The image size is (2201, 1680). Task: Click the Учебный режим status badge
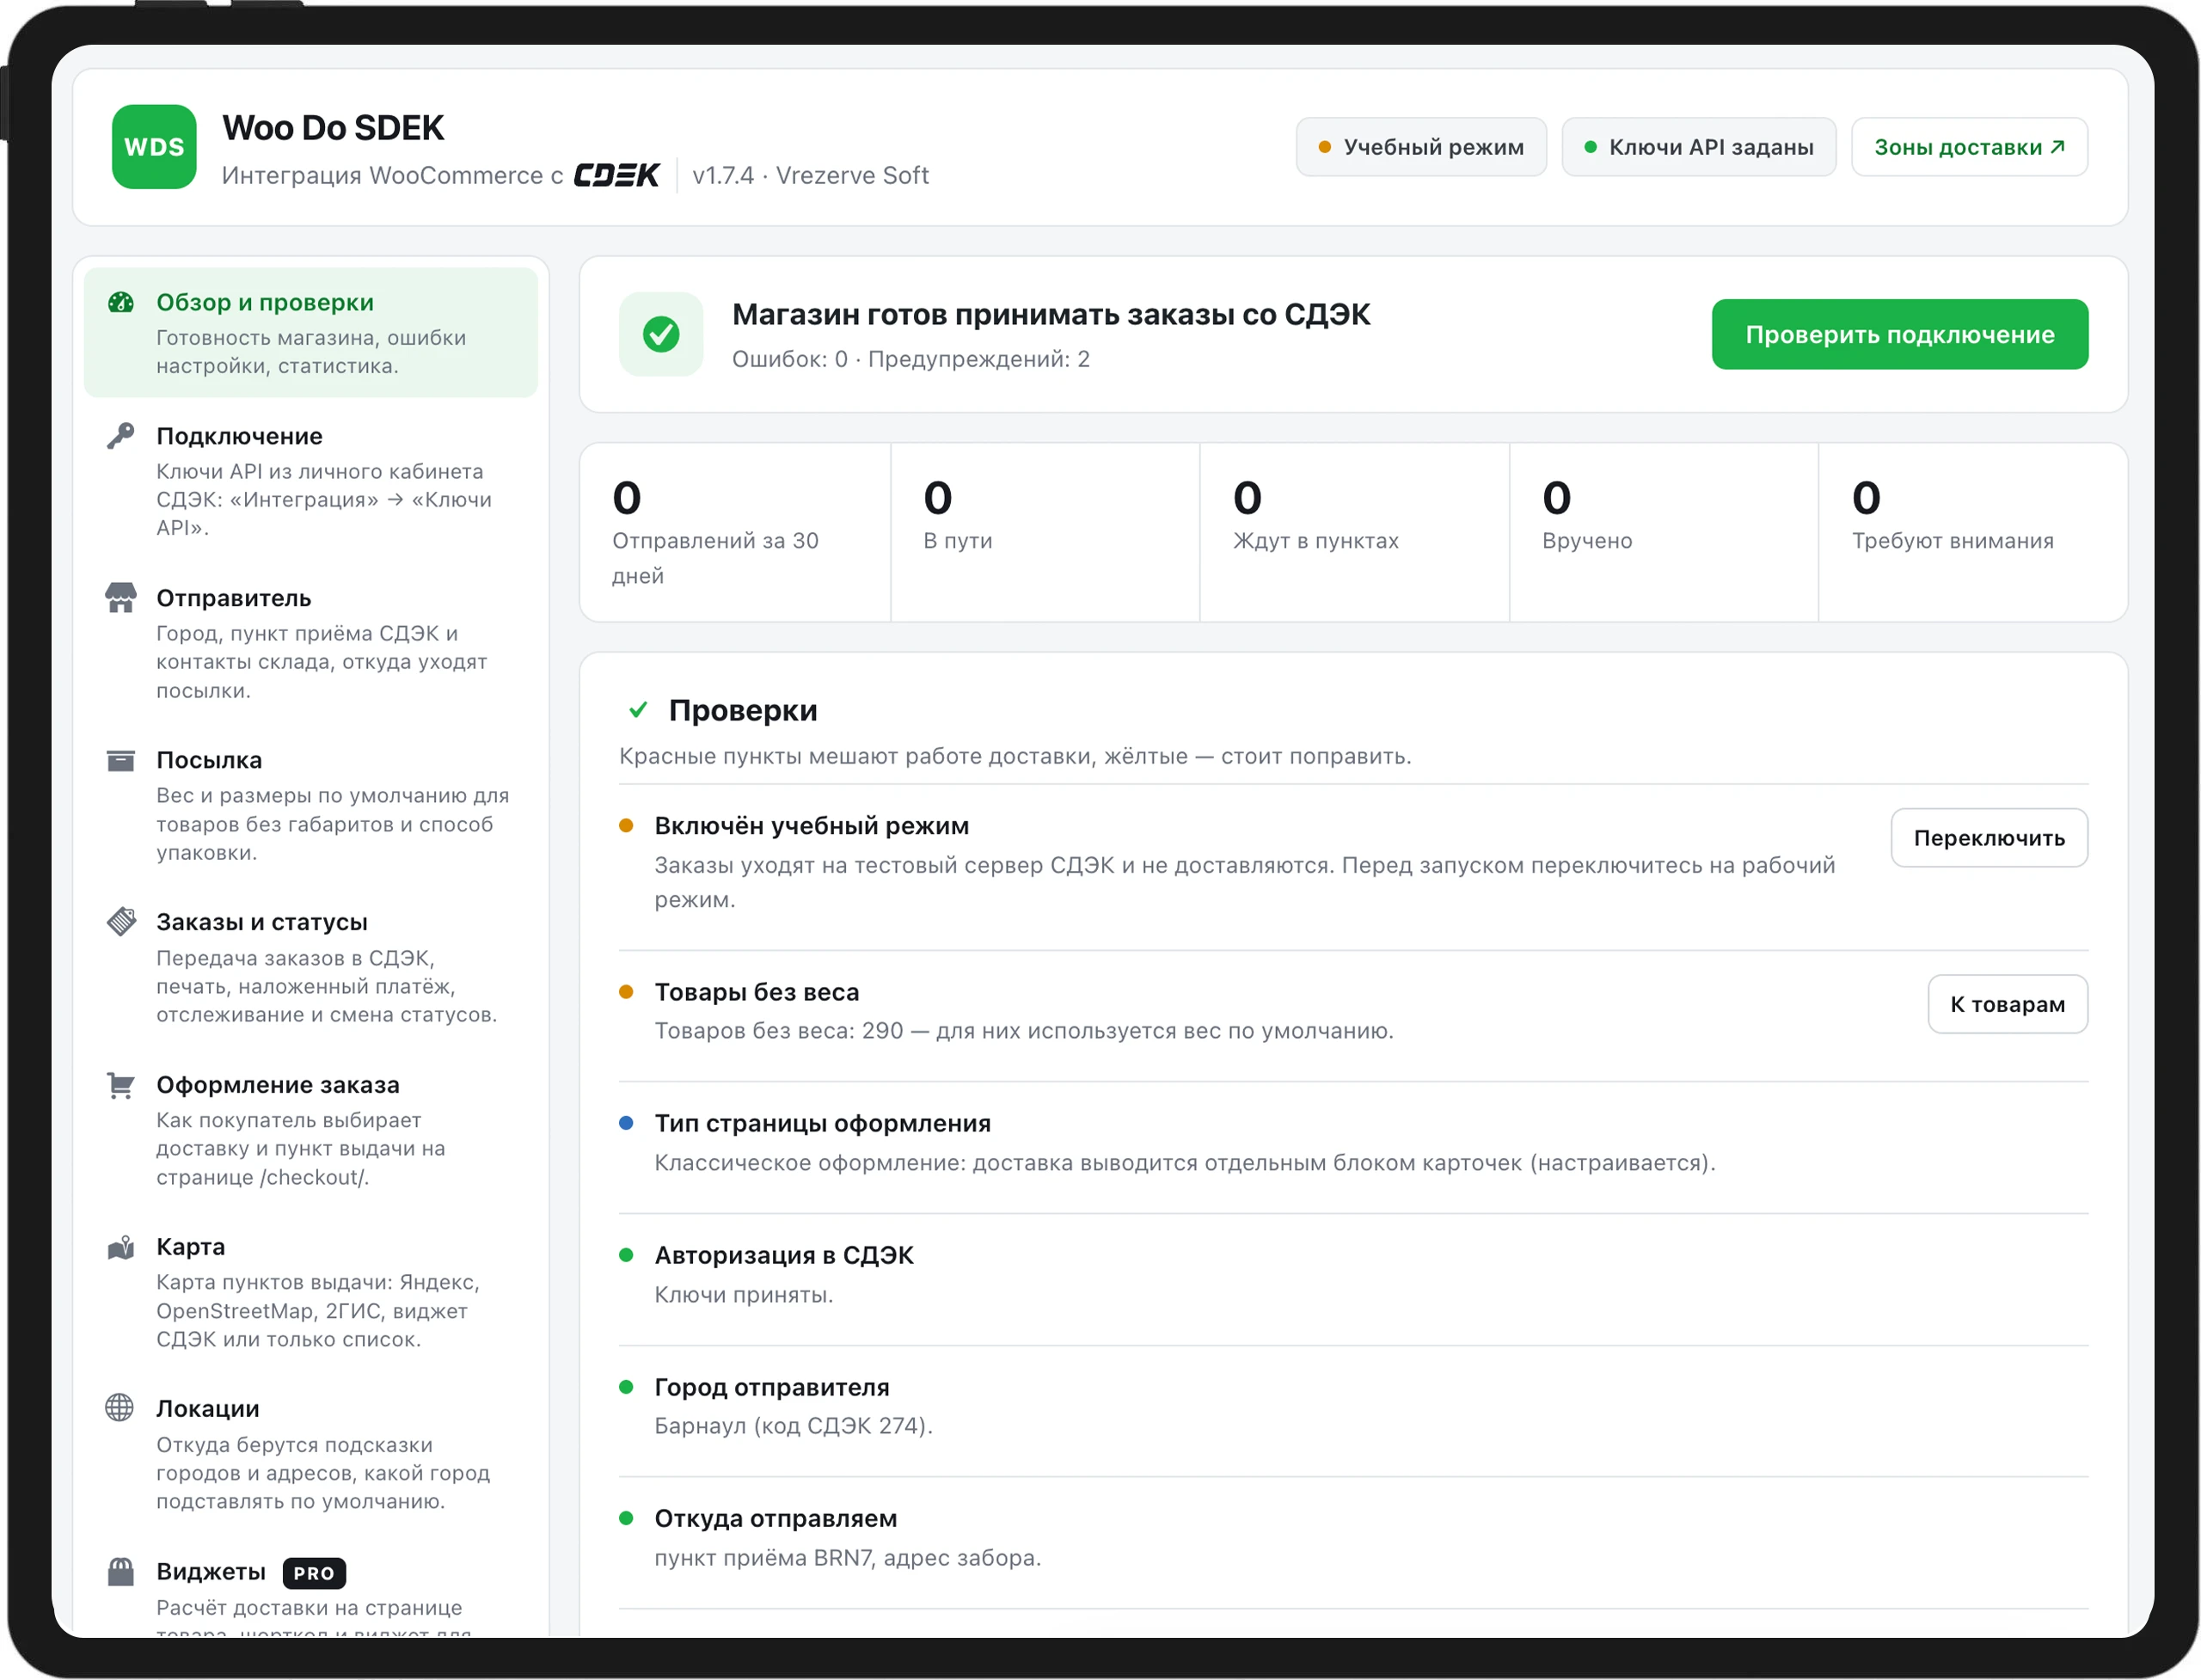coord(1421,147)
